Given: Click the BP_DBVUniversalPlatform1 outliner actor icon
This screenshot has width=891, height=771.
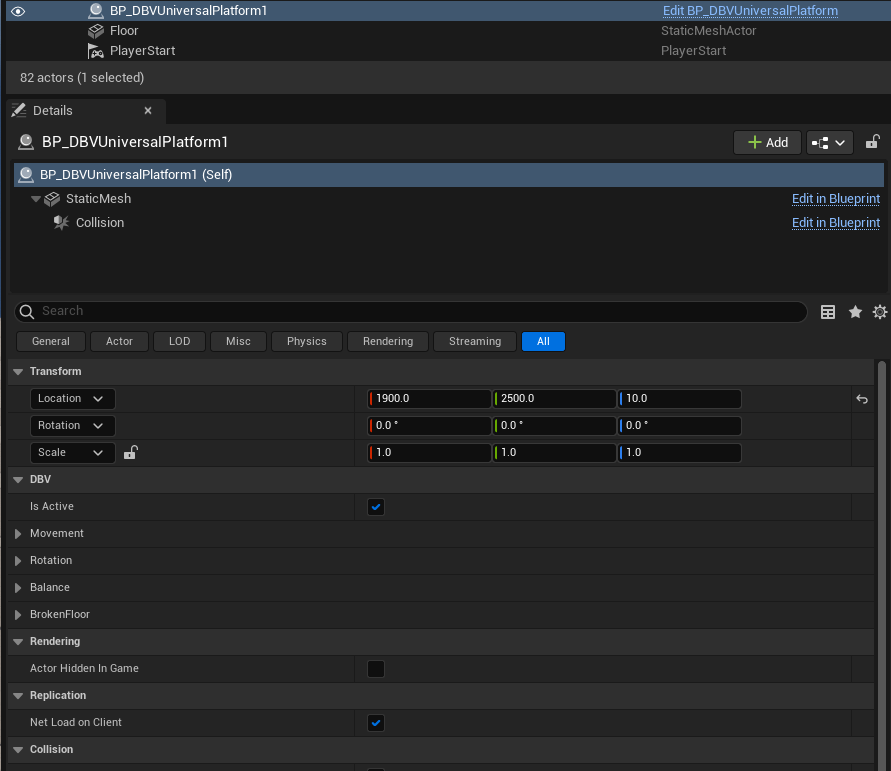Looking at the screenshot, I should tap(95, 11).
